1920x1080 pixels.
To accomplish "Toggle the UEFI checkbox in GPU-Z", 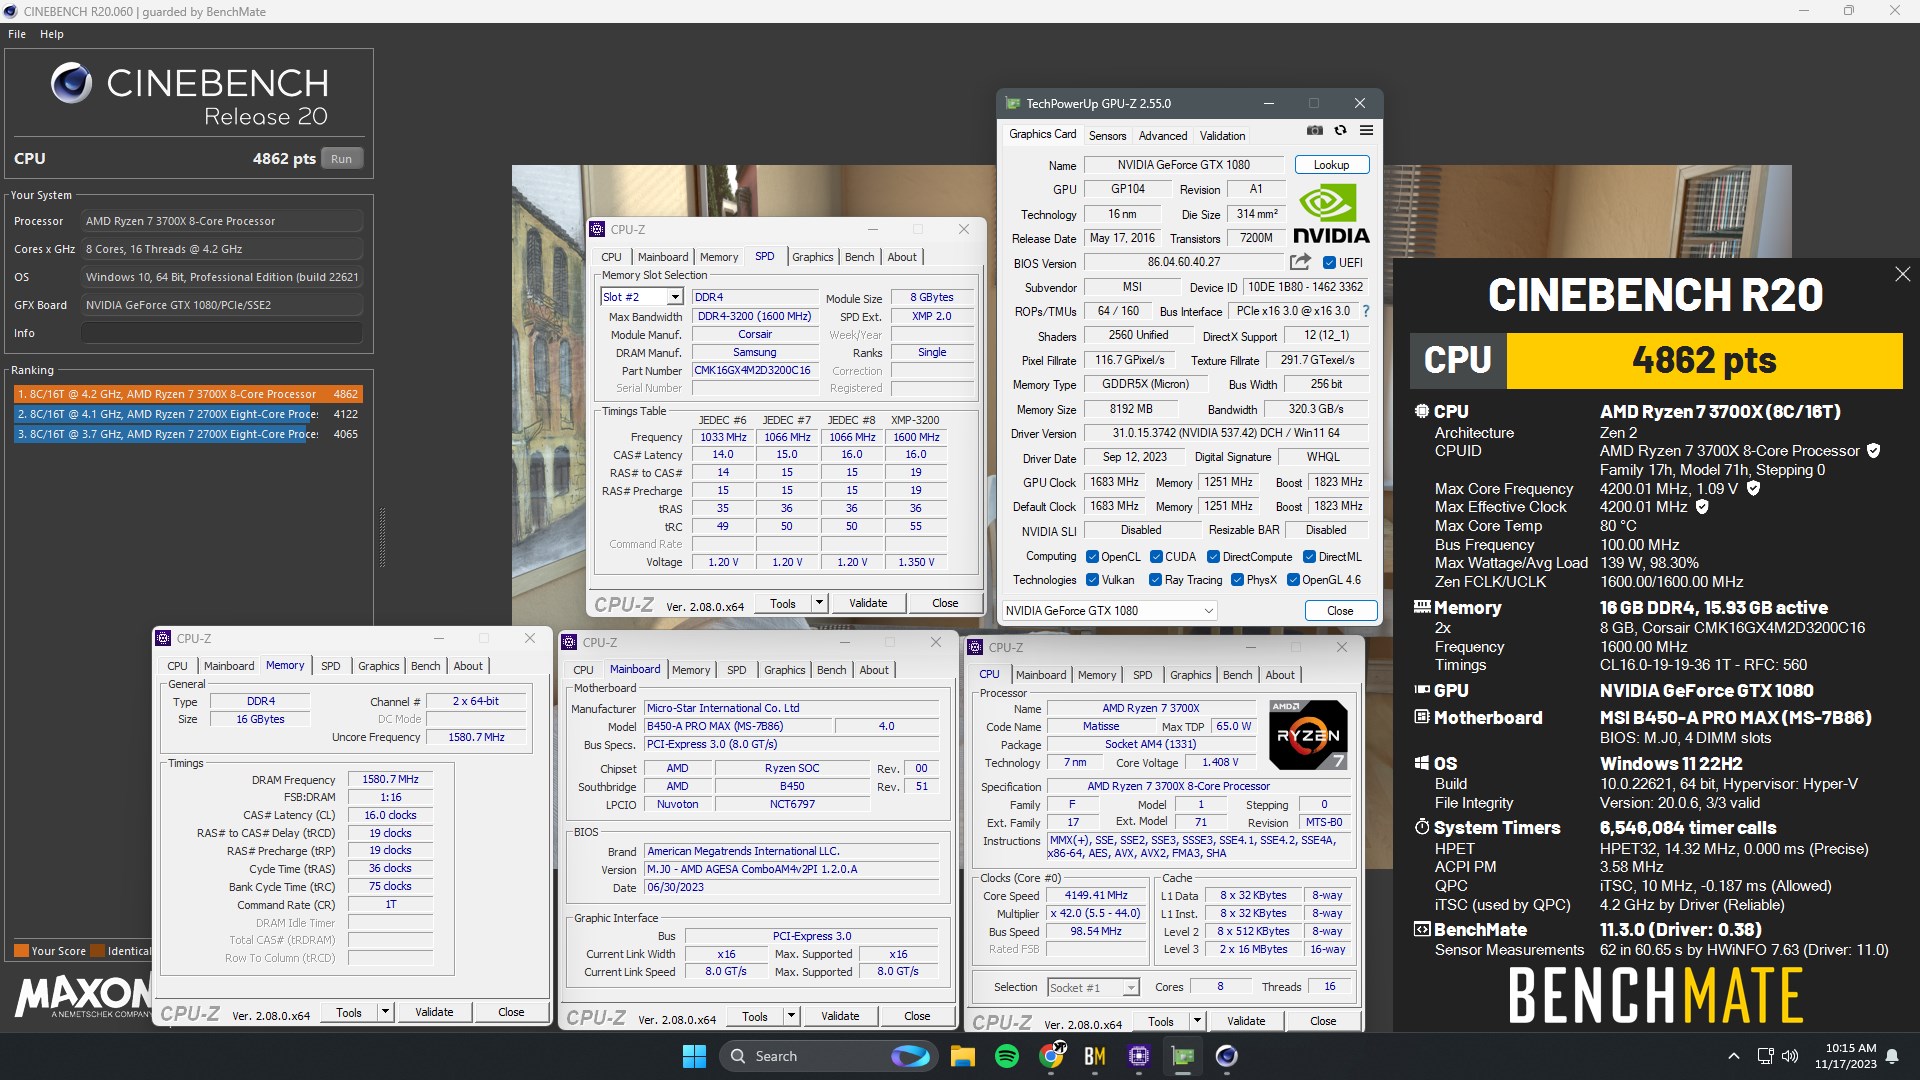I will point(1329,263).
